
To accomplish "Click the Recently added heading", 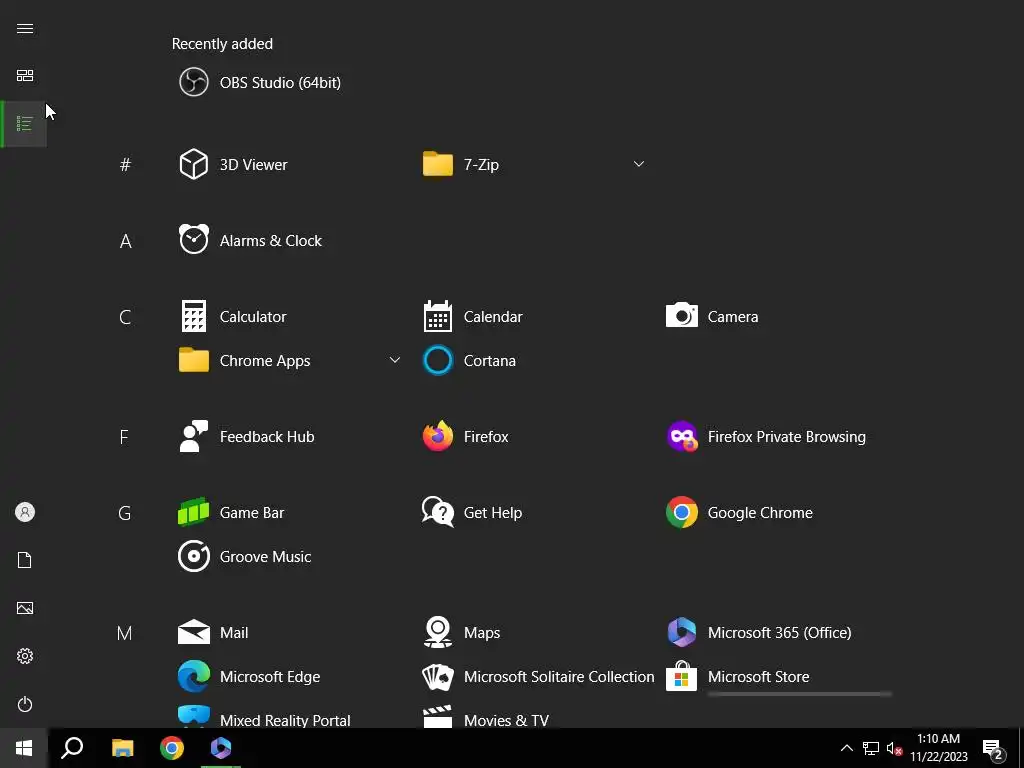I will [x=222, y=44].
